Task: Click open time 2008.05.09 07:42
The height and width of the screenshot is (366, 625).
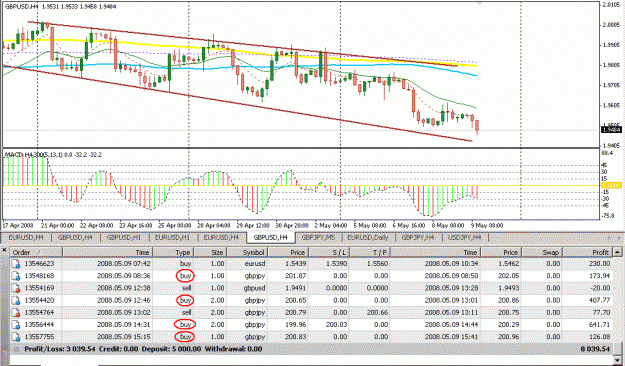Action: click(x=124, y=264)
